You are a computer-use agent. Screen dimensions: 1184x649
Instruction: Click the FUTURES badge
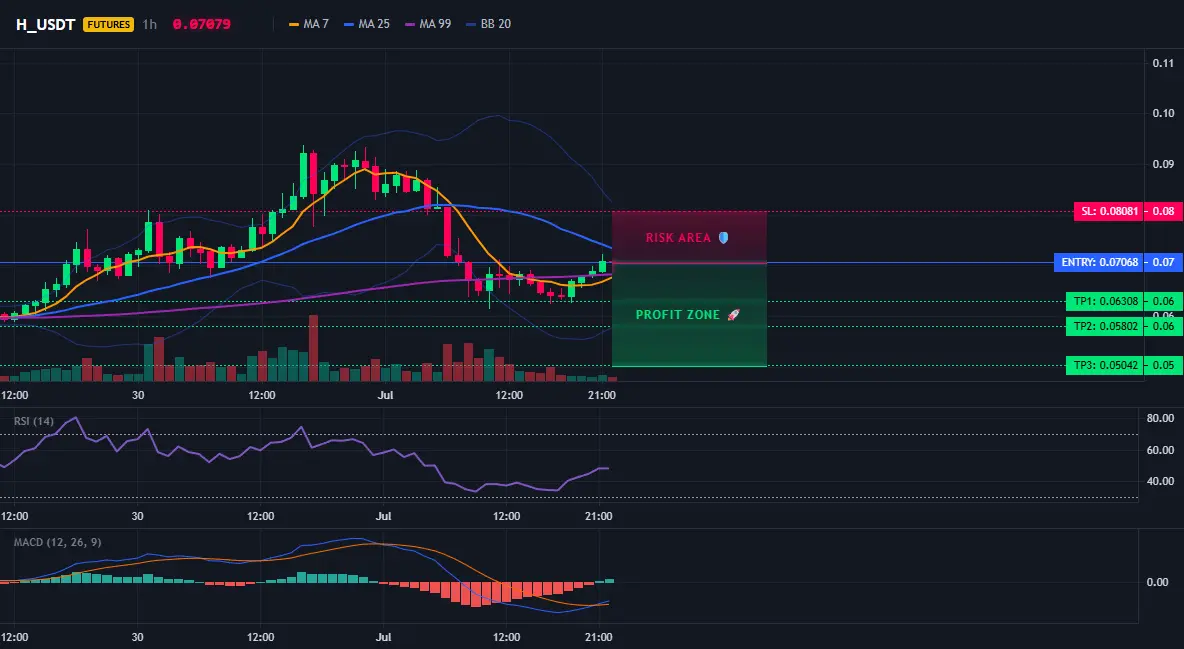109,24
